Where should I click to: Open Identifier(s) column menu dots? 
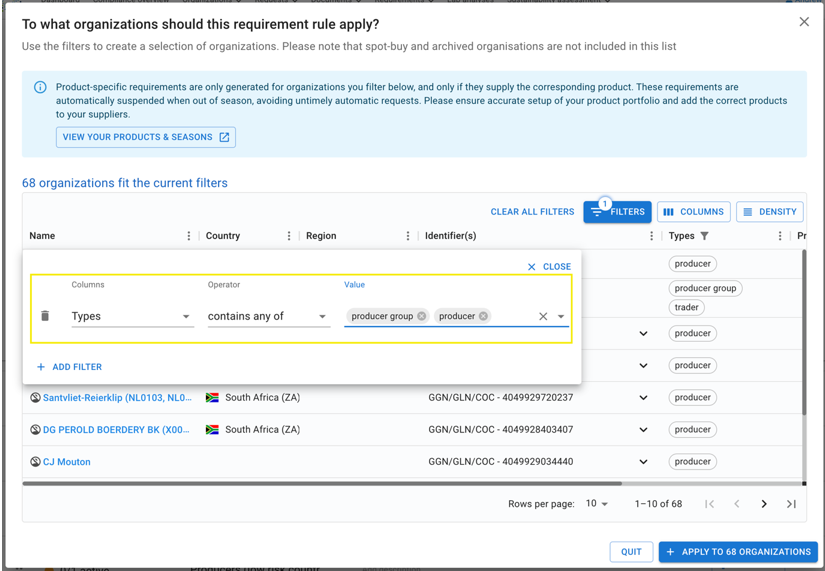651,236
